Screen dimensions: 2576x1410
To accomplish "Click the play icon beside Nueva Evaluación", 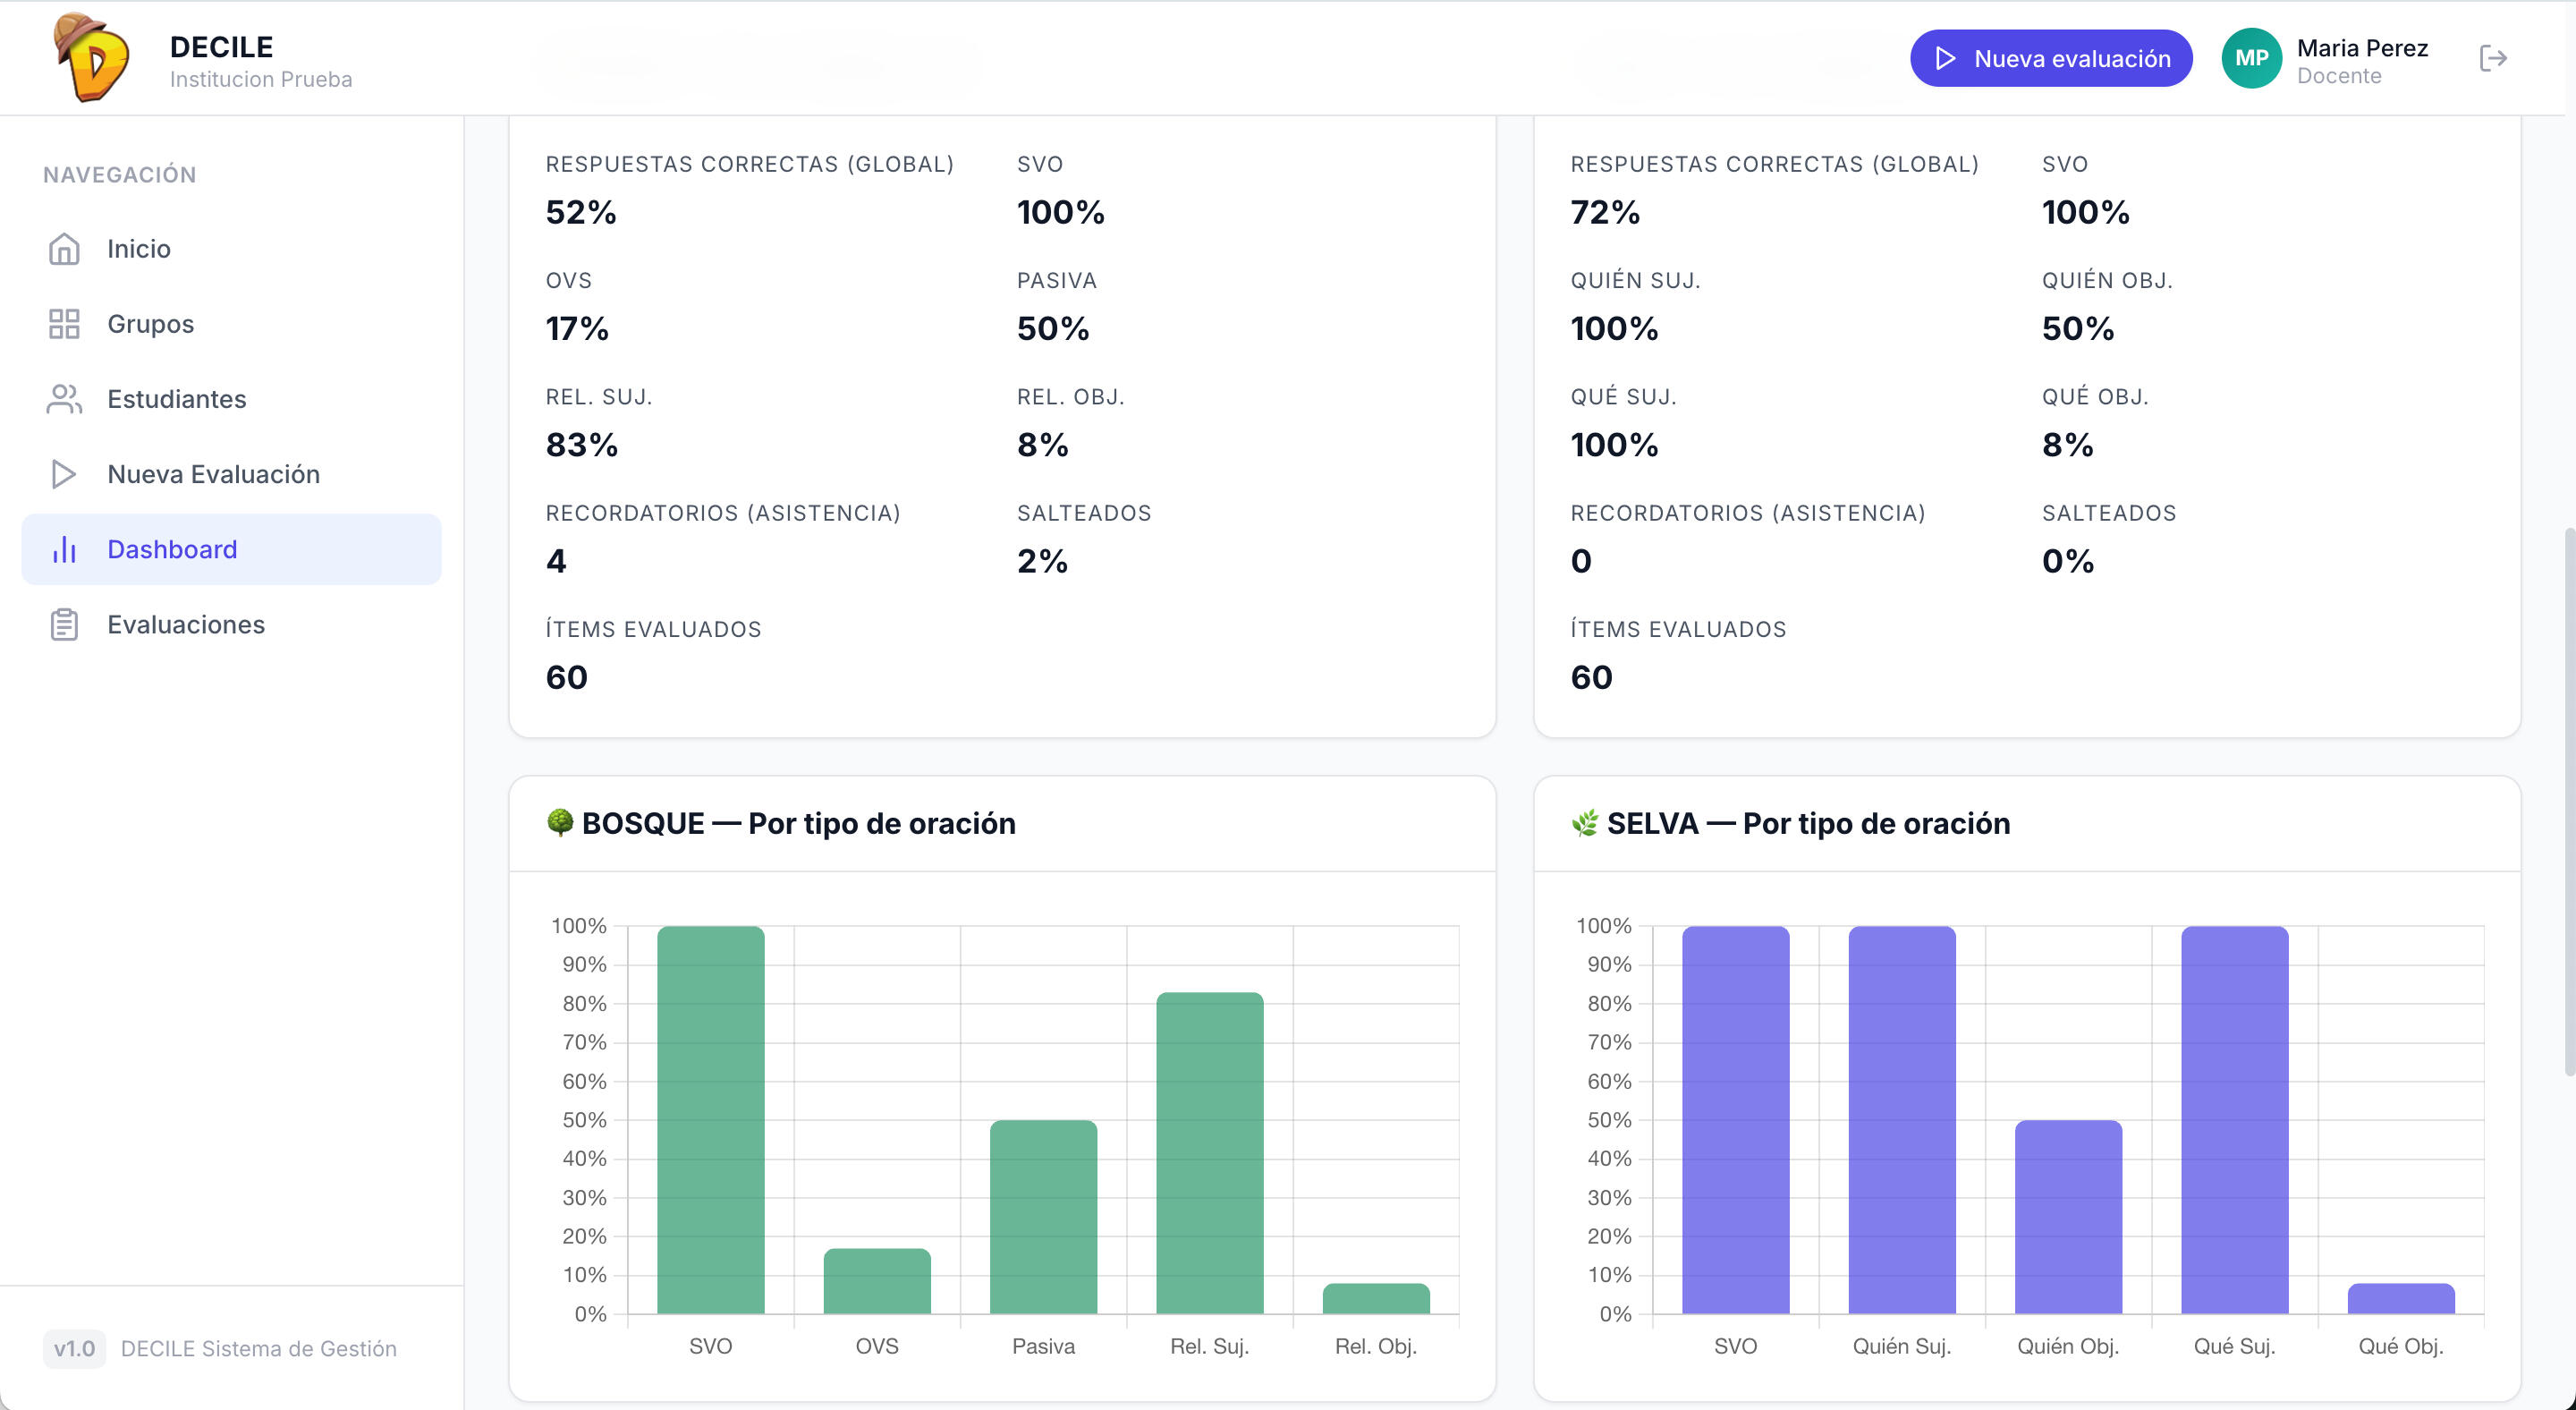I will 64,474.
